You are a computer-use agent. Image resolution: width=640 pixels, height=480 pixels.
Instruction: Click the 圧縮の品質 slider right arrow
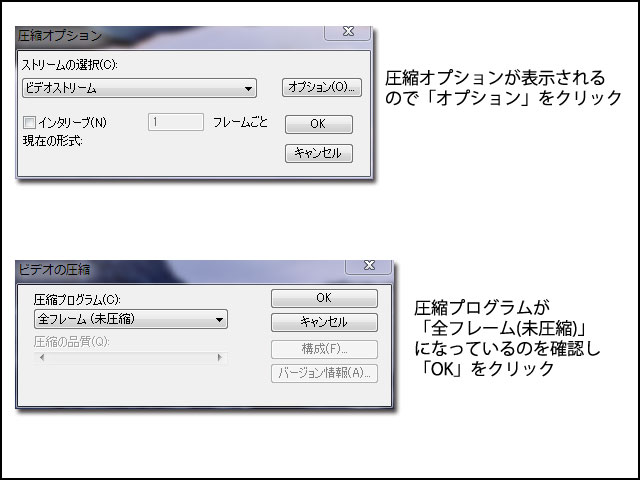[x=220, y=358]
